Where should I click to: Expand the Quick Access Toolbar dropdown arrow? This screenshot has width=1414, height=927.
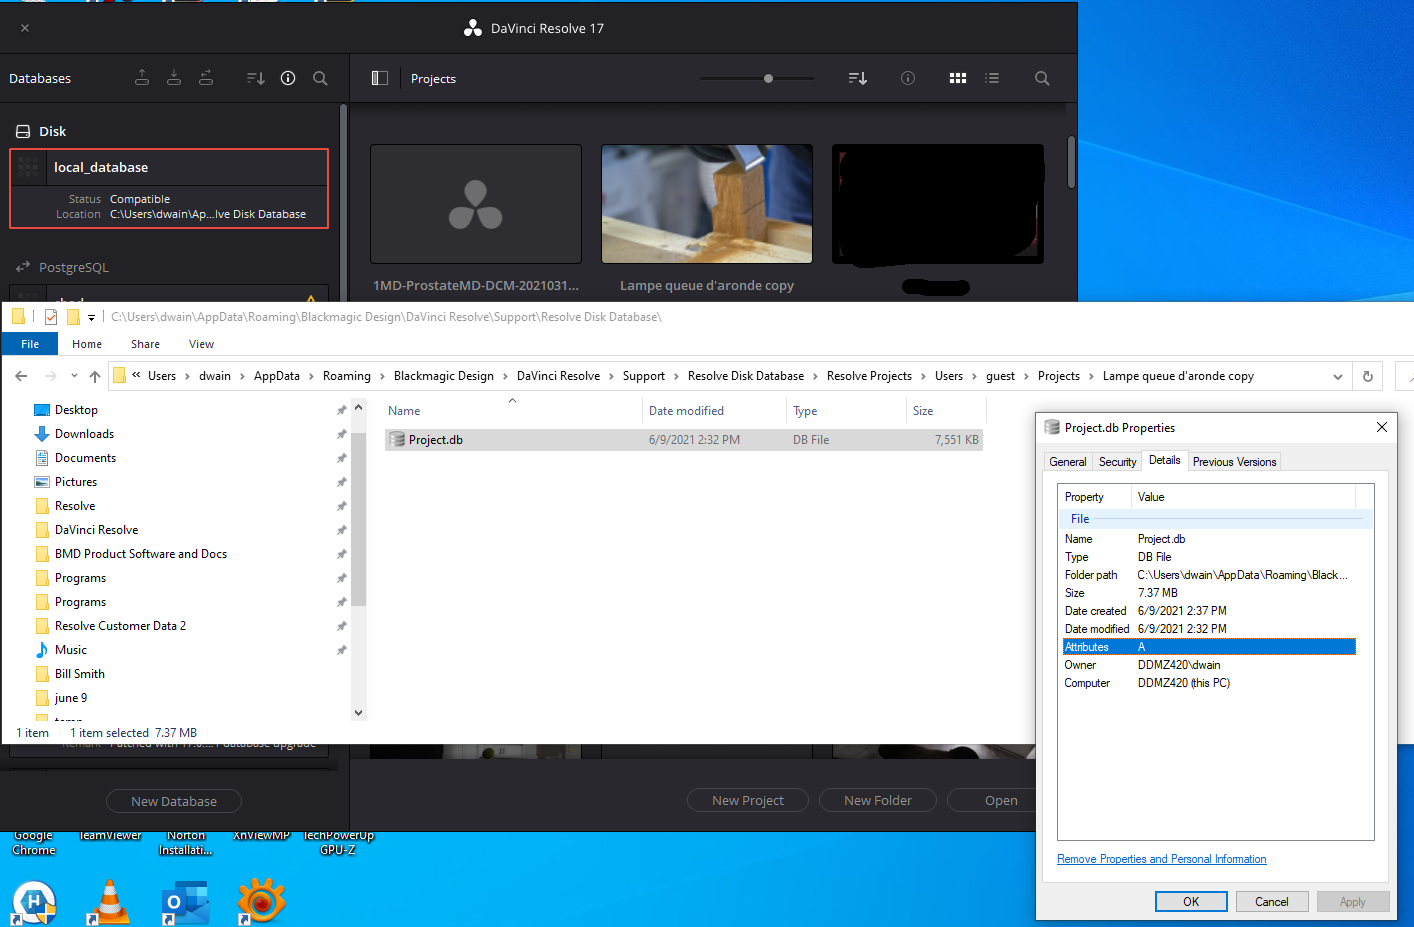click(91, 317)
